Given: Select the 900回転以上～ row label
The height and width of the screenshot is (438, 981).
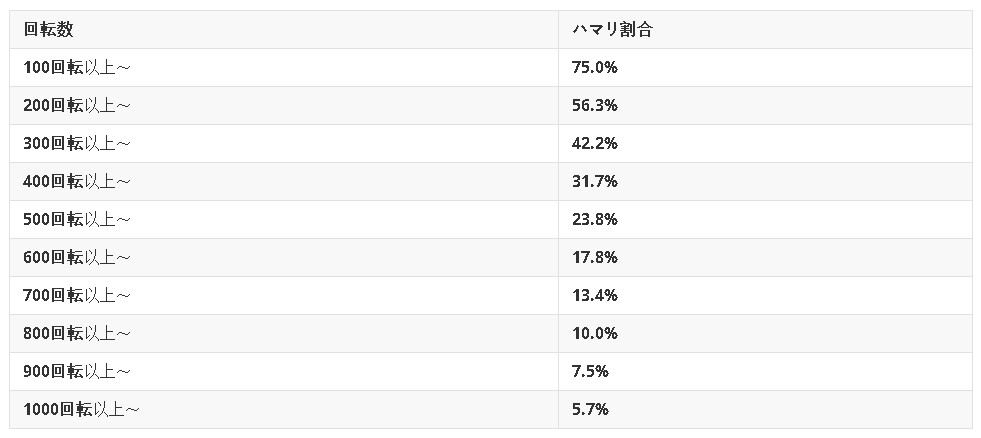Looking at the screenshot, I should pos(77,372).
